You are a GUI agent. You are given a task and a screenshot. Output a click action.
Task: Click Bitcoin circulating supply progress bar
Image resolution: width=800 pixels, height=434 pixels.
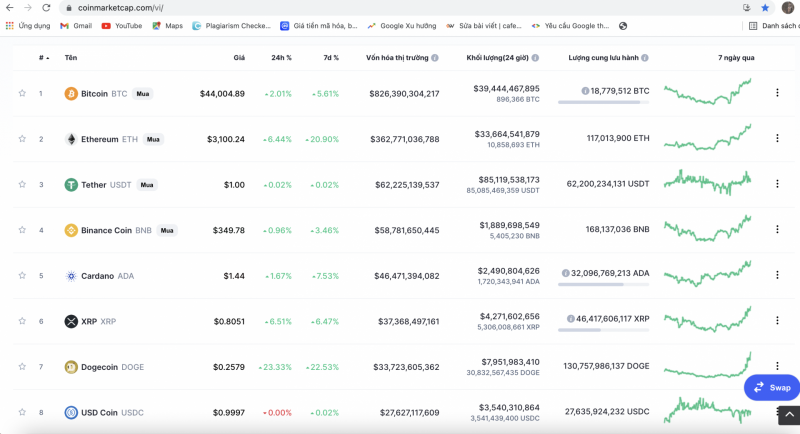click(x=604, y=103)
